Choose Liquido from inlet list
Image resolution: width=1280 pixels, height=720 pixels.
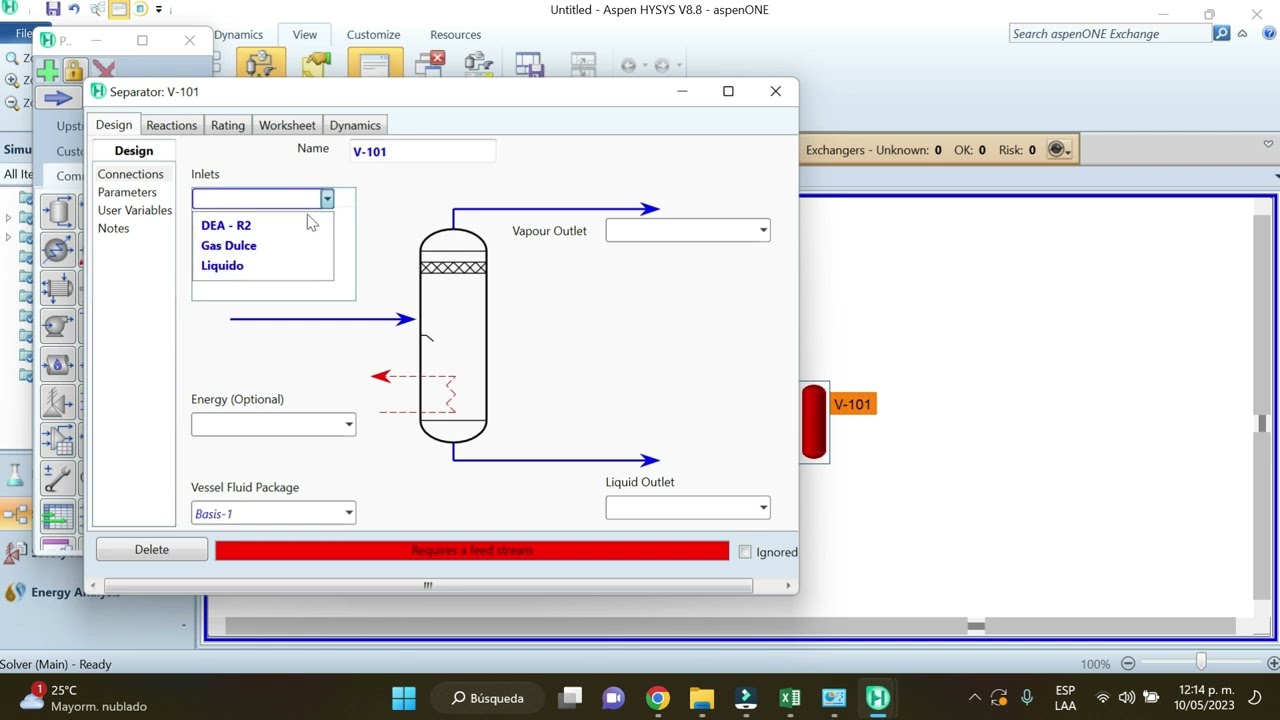pyautogui.click(x=222, y=265)
